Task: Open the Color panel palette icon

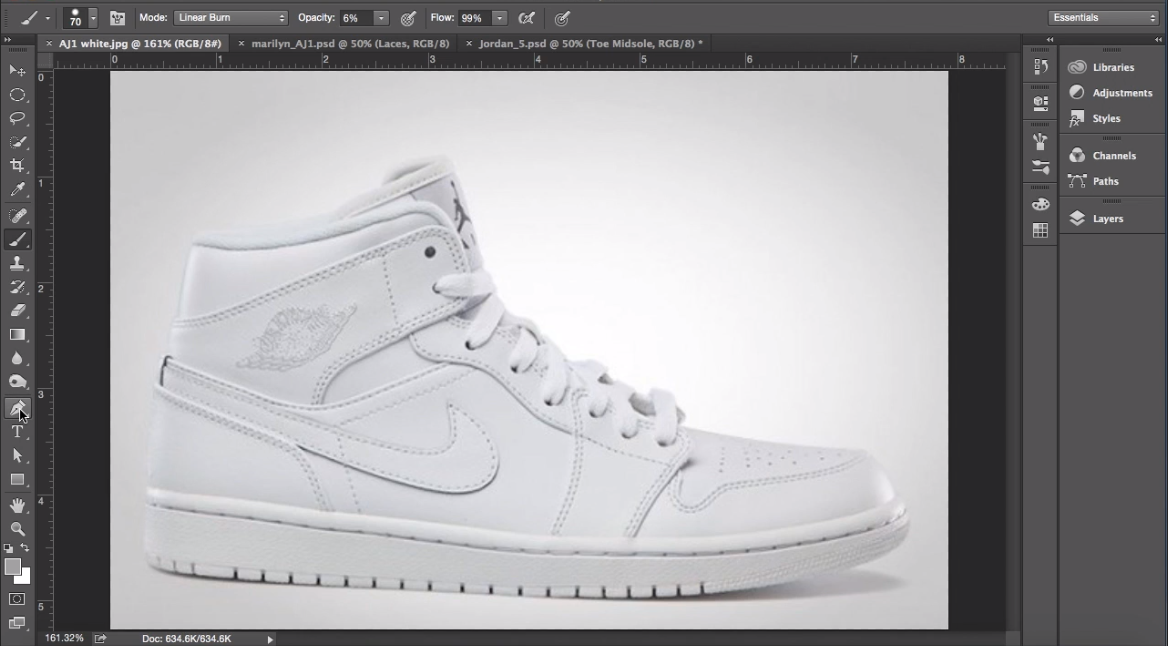Action: click(x=1041, y=204)
